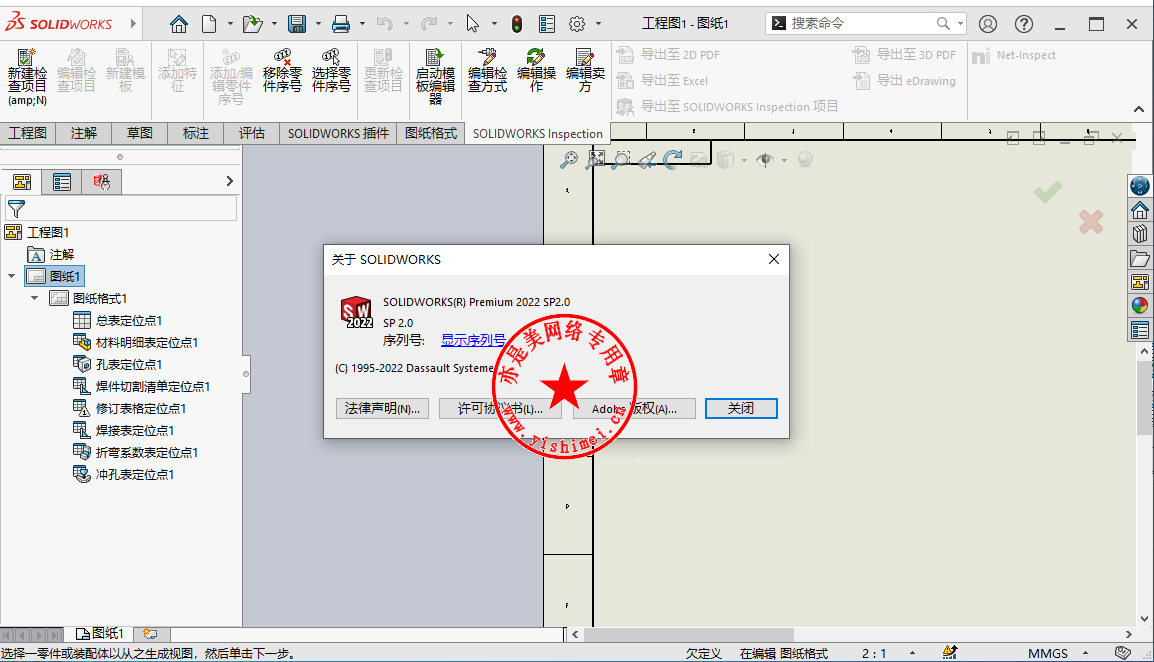Collapse the 图纸1 tree node
1154x662 pixels.
tap(11, 276)
